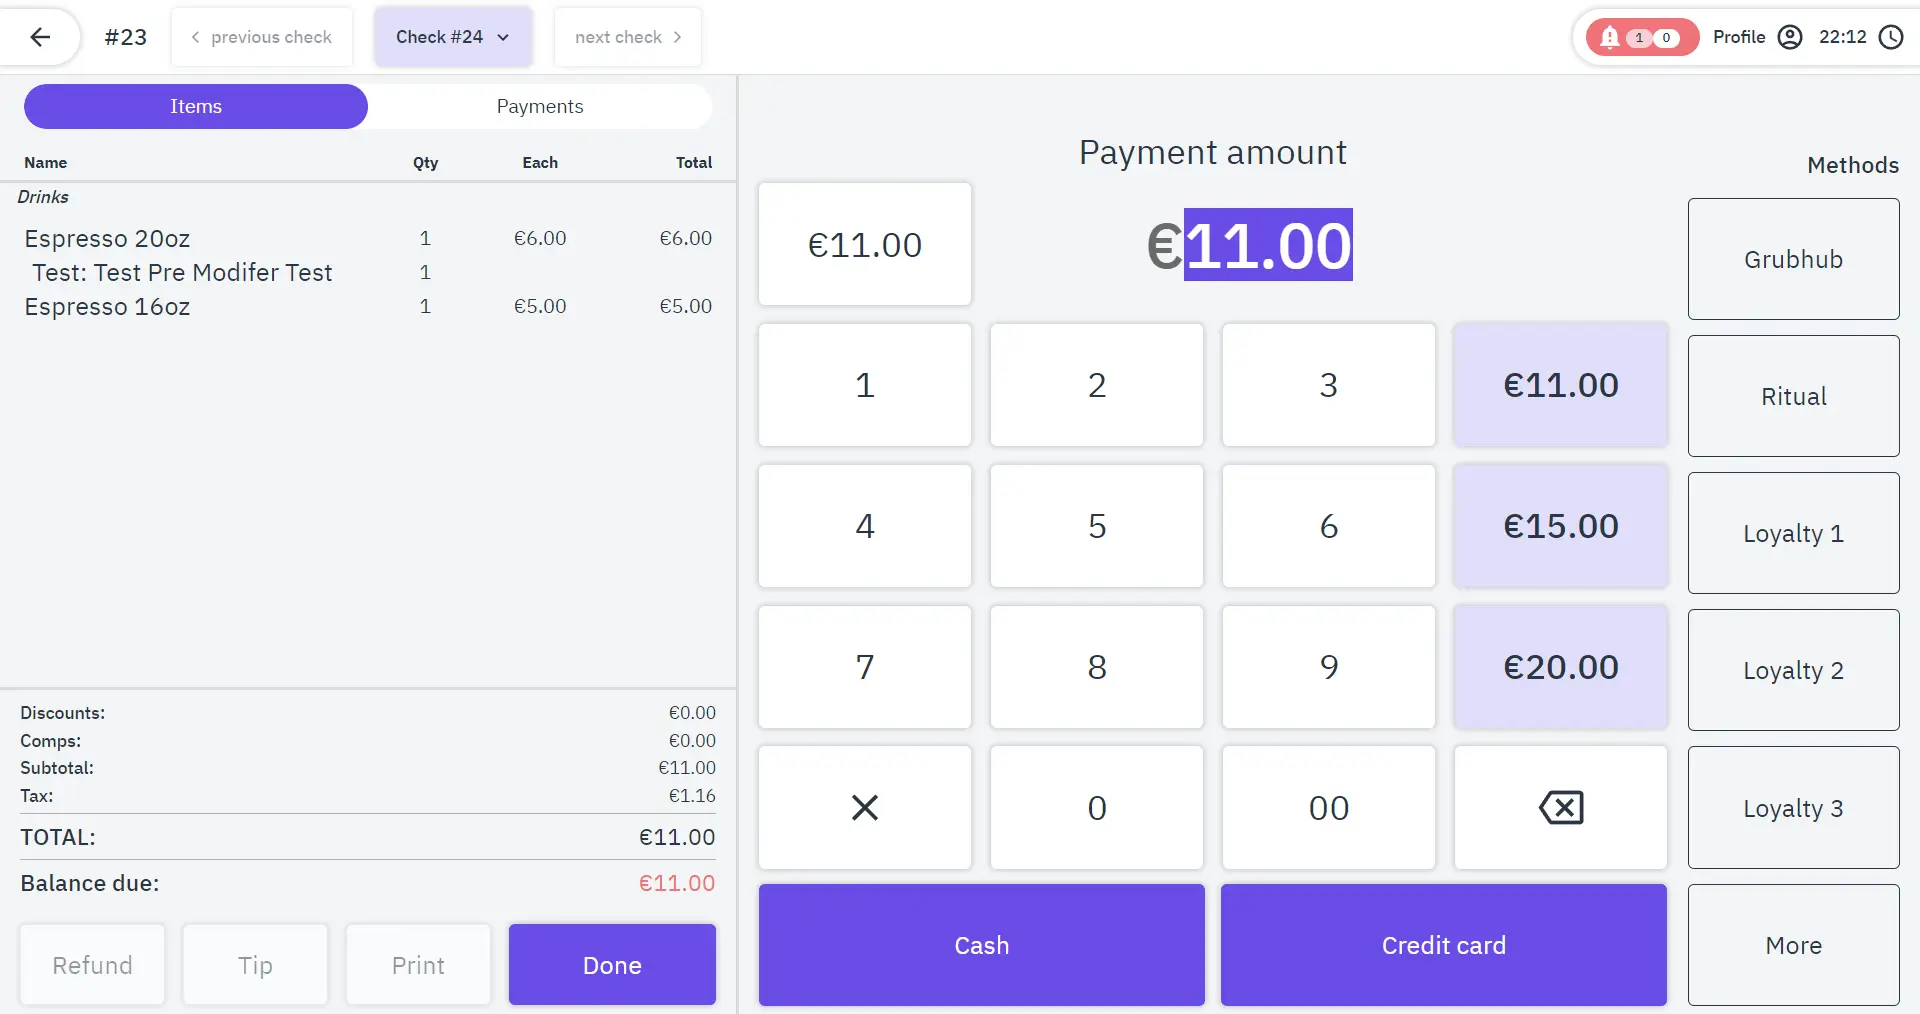Expand the Check #24 dropdown
The width and height of the screenshot is (1920, 1014).
tap(453, 37)
